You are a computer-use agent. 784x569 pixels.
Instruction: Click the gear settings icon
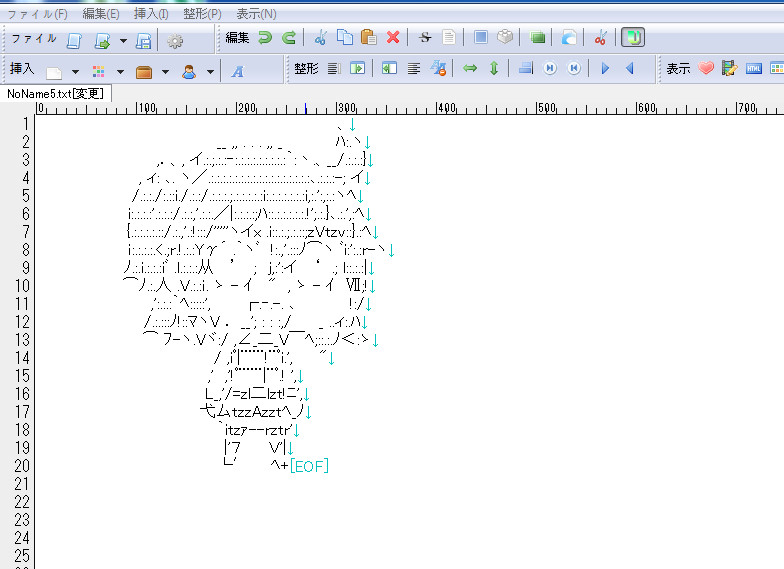(175, 41)
